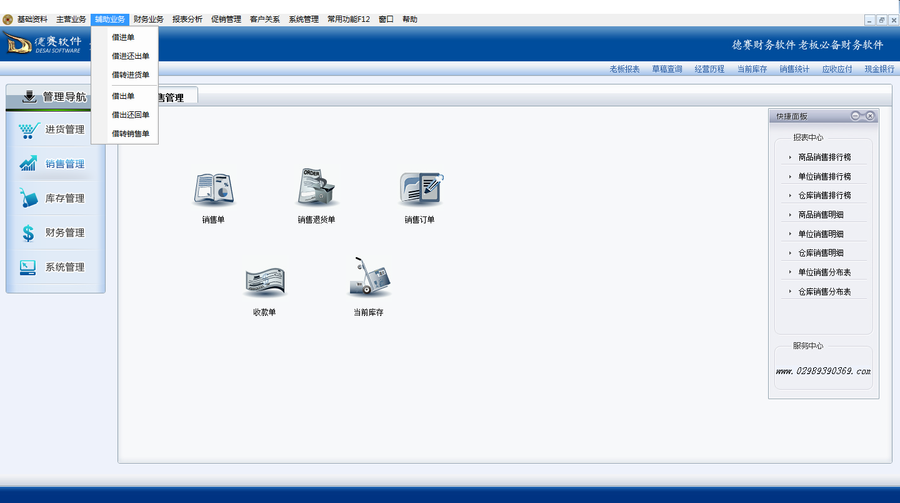Open the 窗口 menu
The width and height of the screenshot is (900, 503).
pos(386,20)
